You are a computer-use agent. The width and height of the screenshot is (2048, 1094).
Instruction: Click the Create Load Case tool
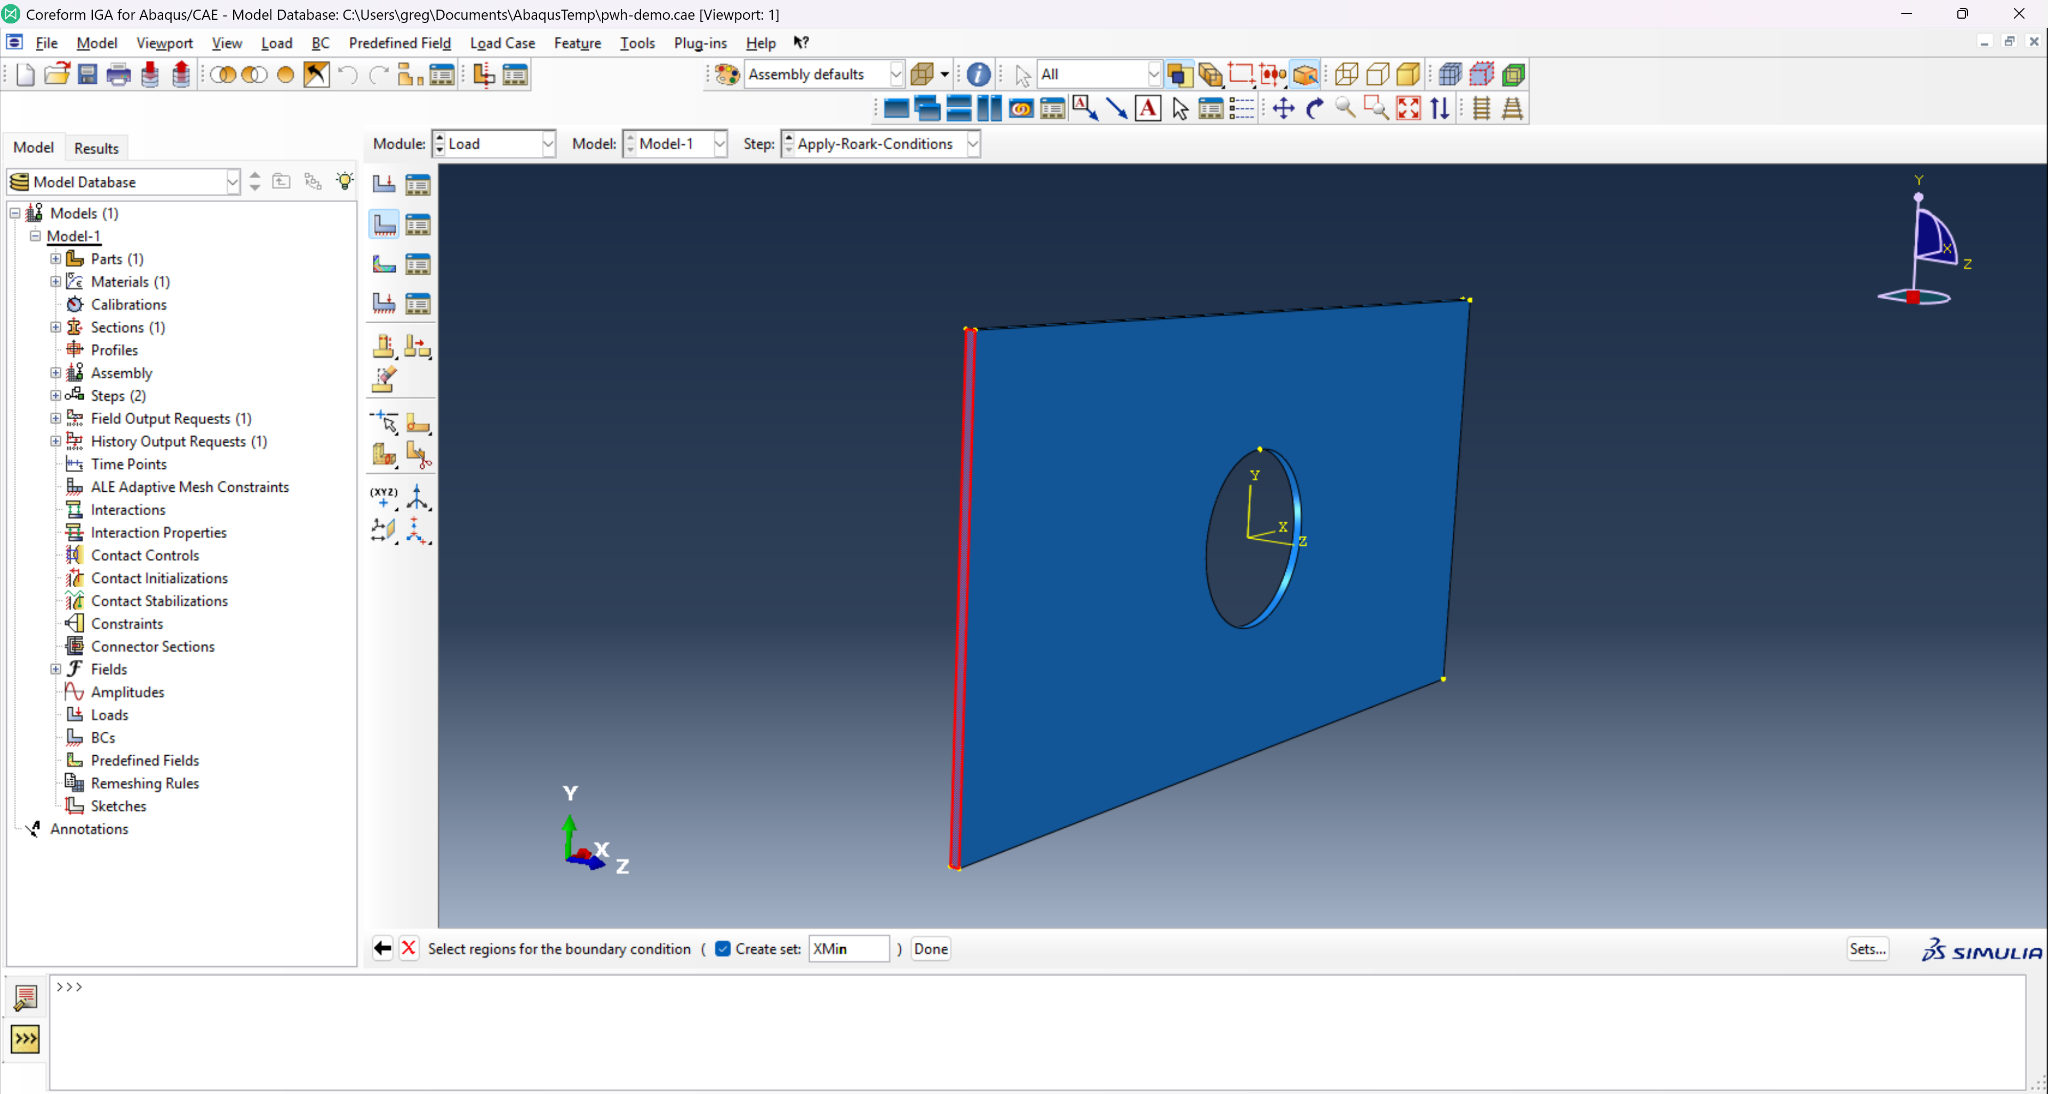pyautogui.click(x=384, y=303)
